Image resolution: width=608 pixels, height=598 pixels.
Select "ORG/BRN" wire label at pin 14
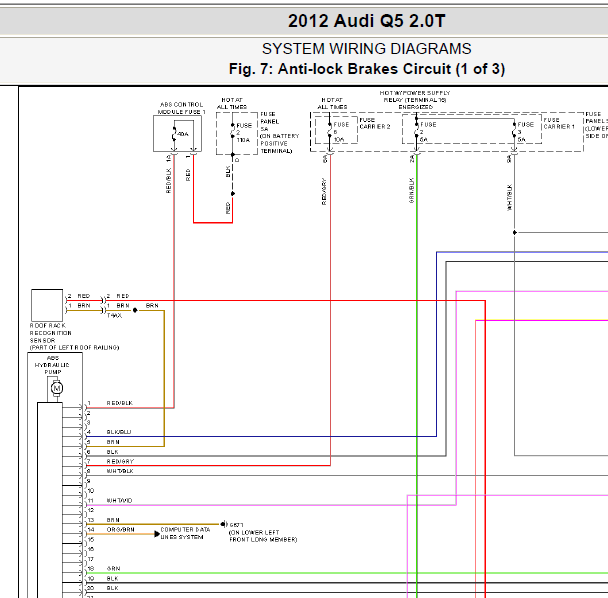(121, 530)
